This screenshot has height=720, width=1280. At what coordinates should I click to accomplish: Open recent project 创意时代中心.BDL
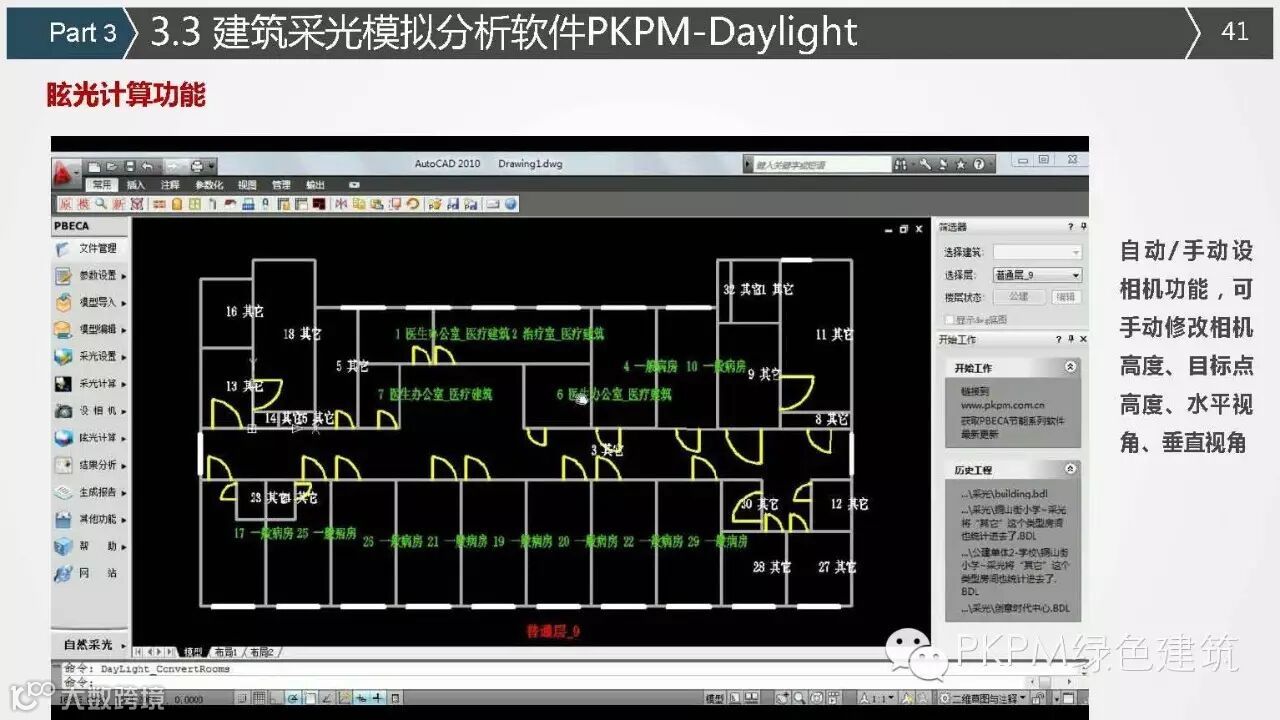tap(1015, 607)
